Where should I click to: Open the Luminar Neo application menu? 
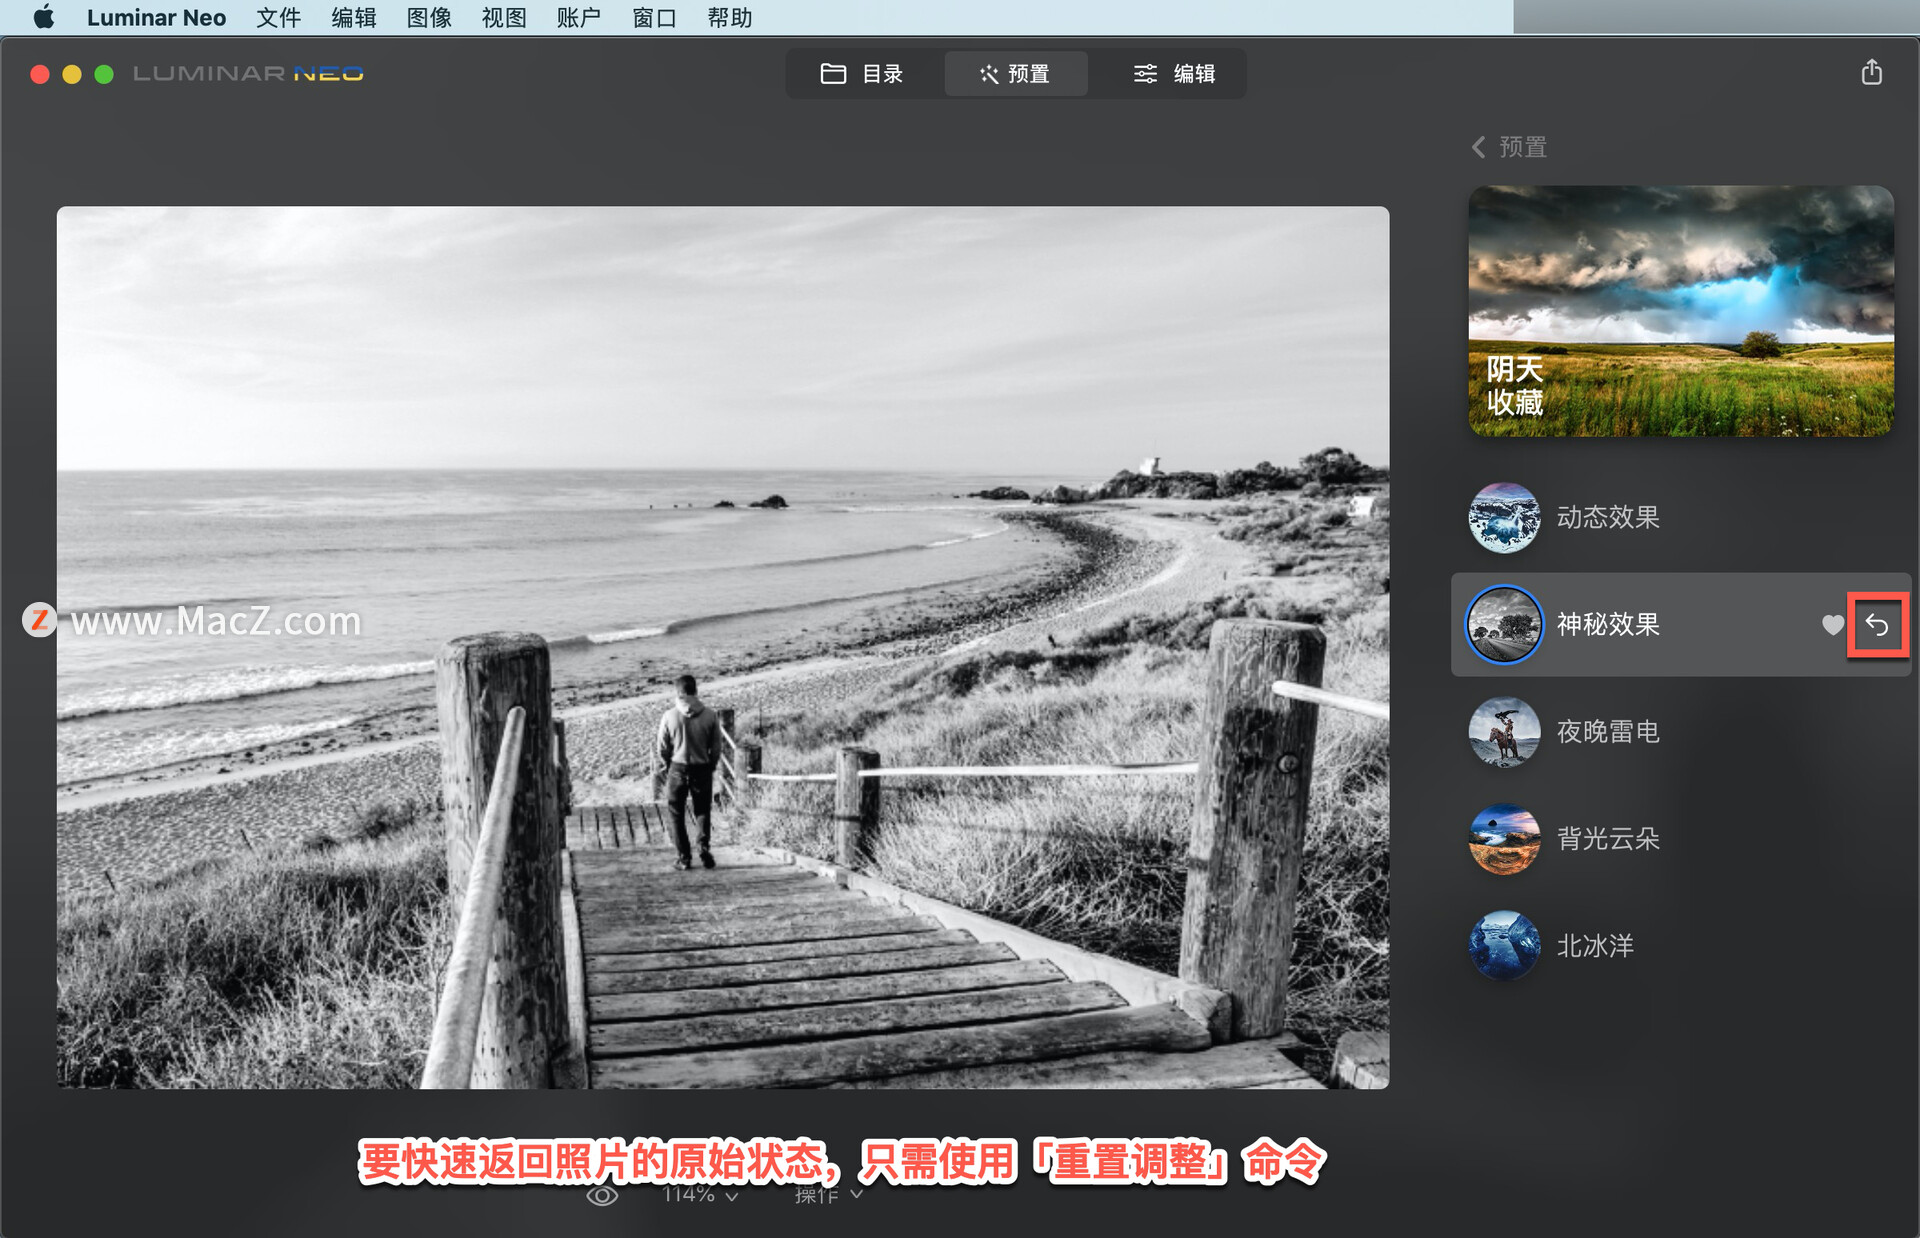156,17
